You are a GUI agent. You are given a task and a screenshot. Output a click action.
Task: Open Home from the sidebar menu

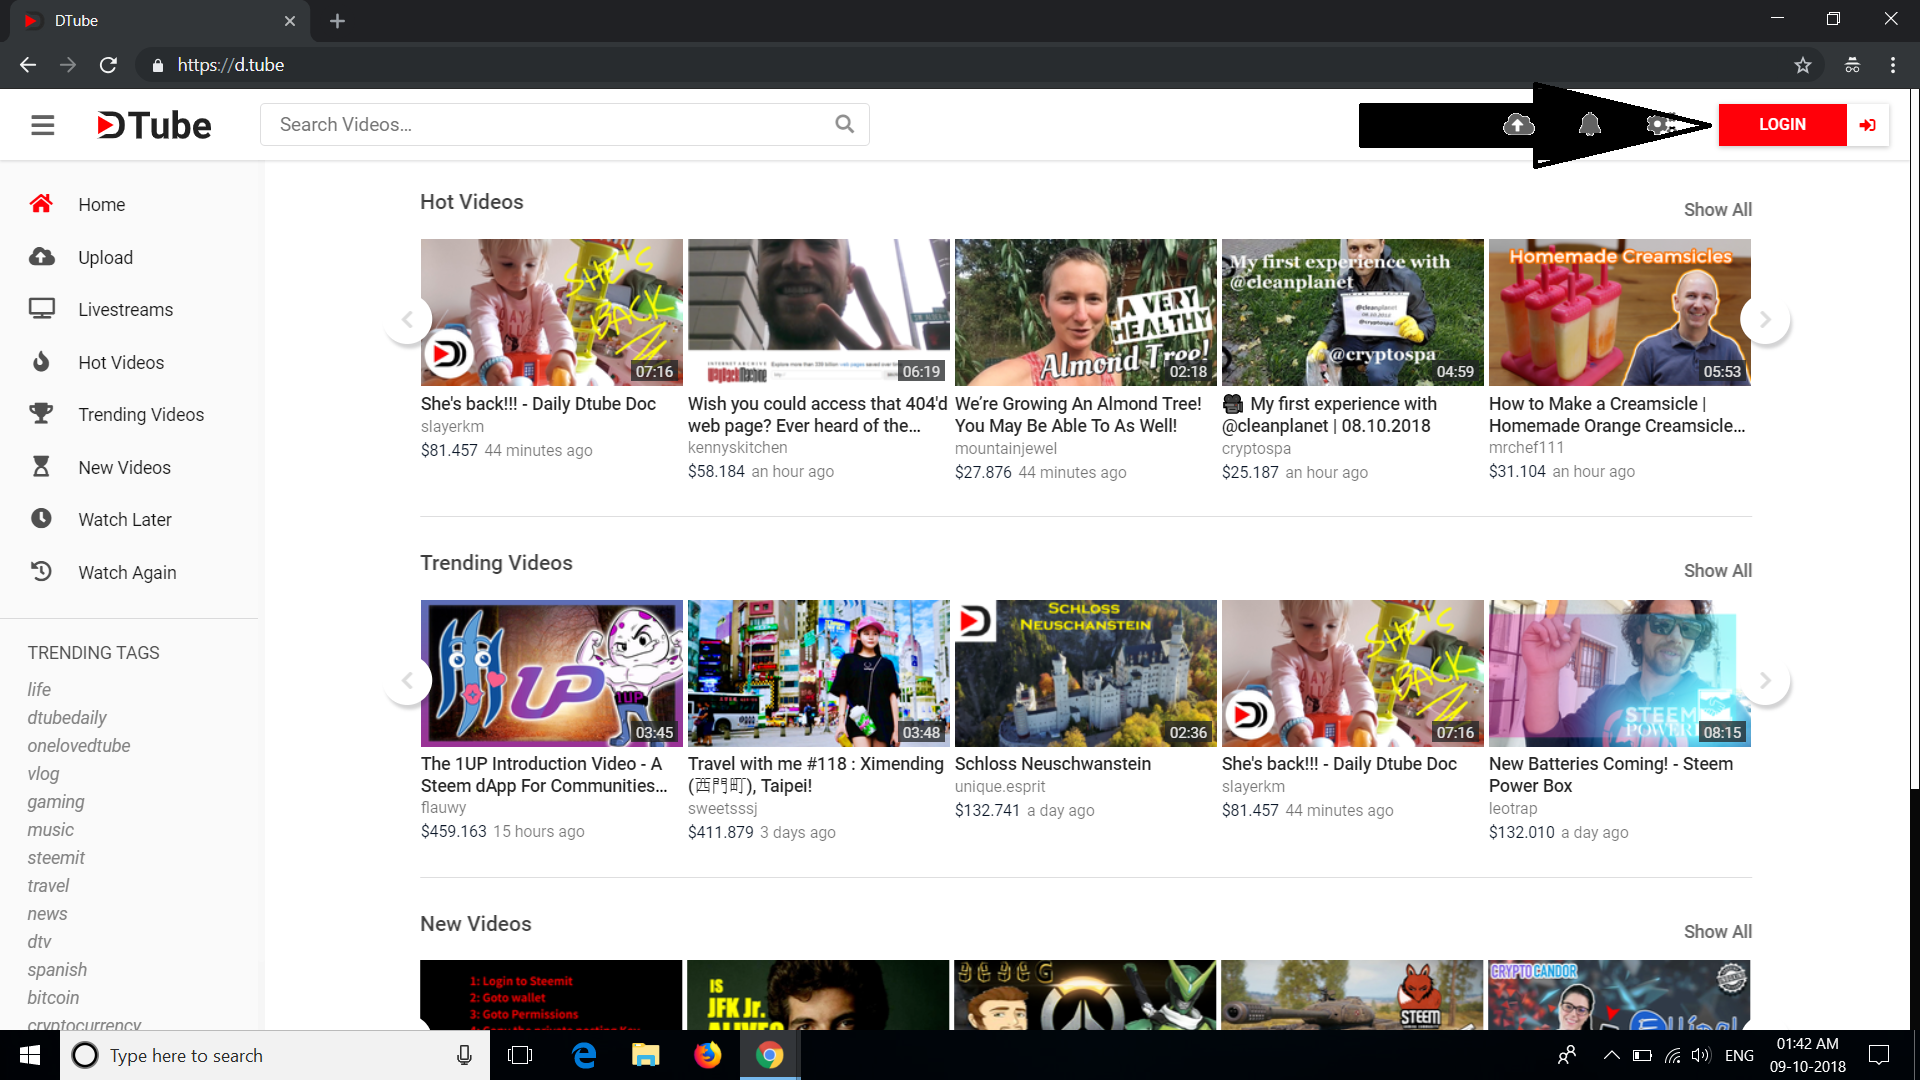101,204
